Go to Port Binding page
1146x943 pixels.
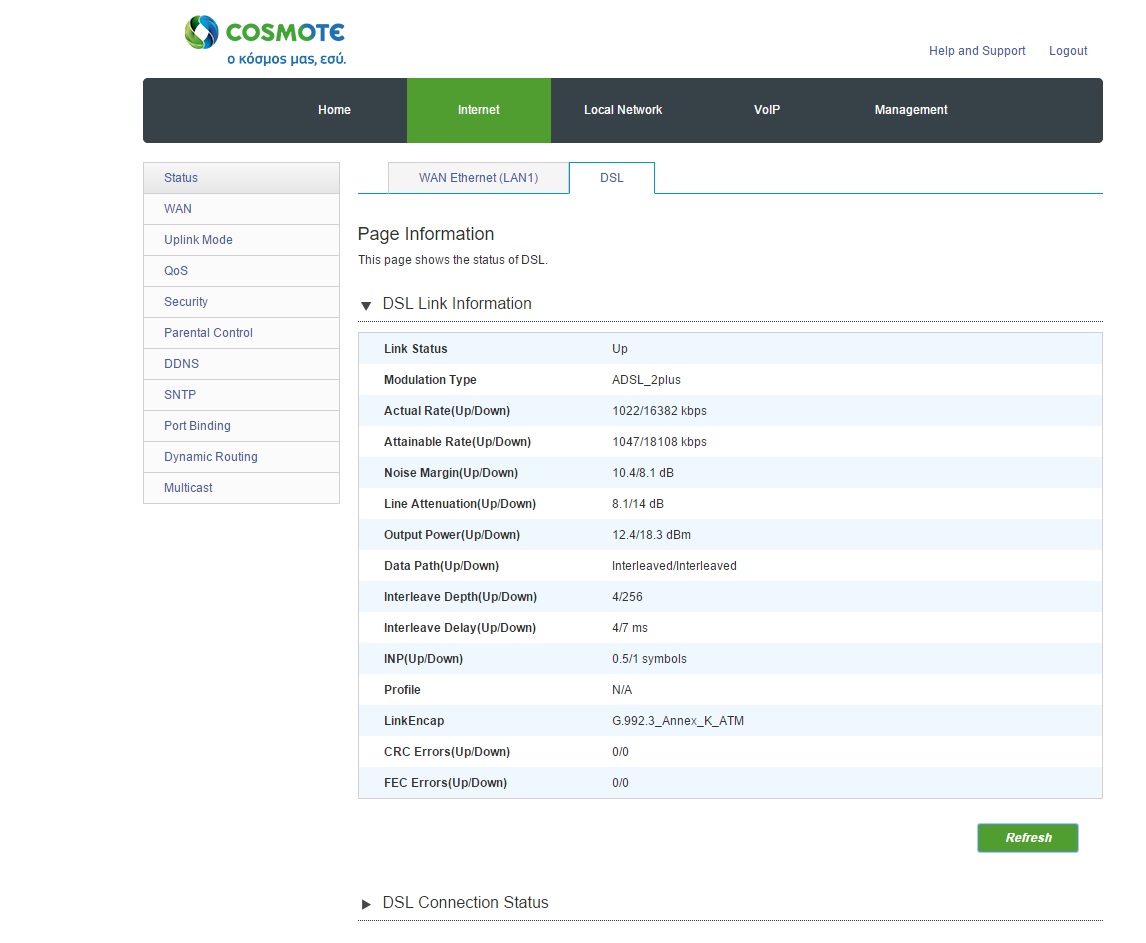tap(241, 425)
